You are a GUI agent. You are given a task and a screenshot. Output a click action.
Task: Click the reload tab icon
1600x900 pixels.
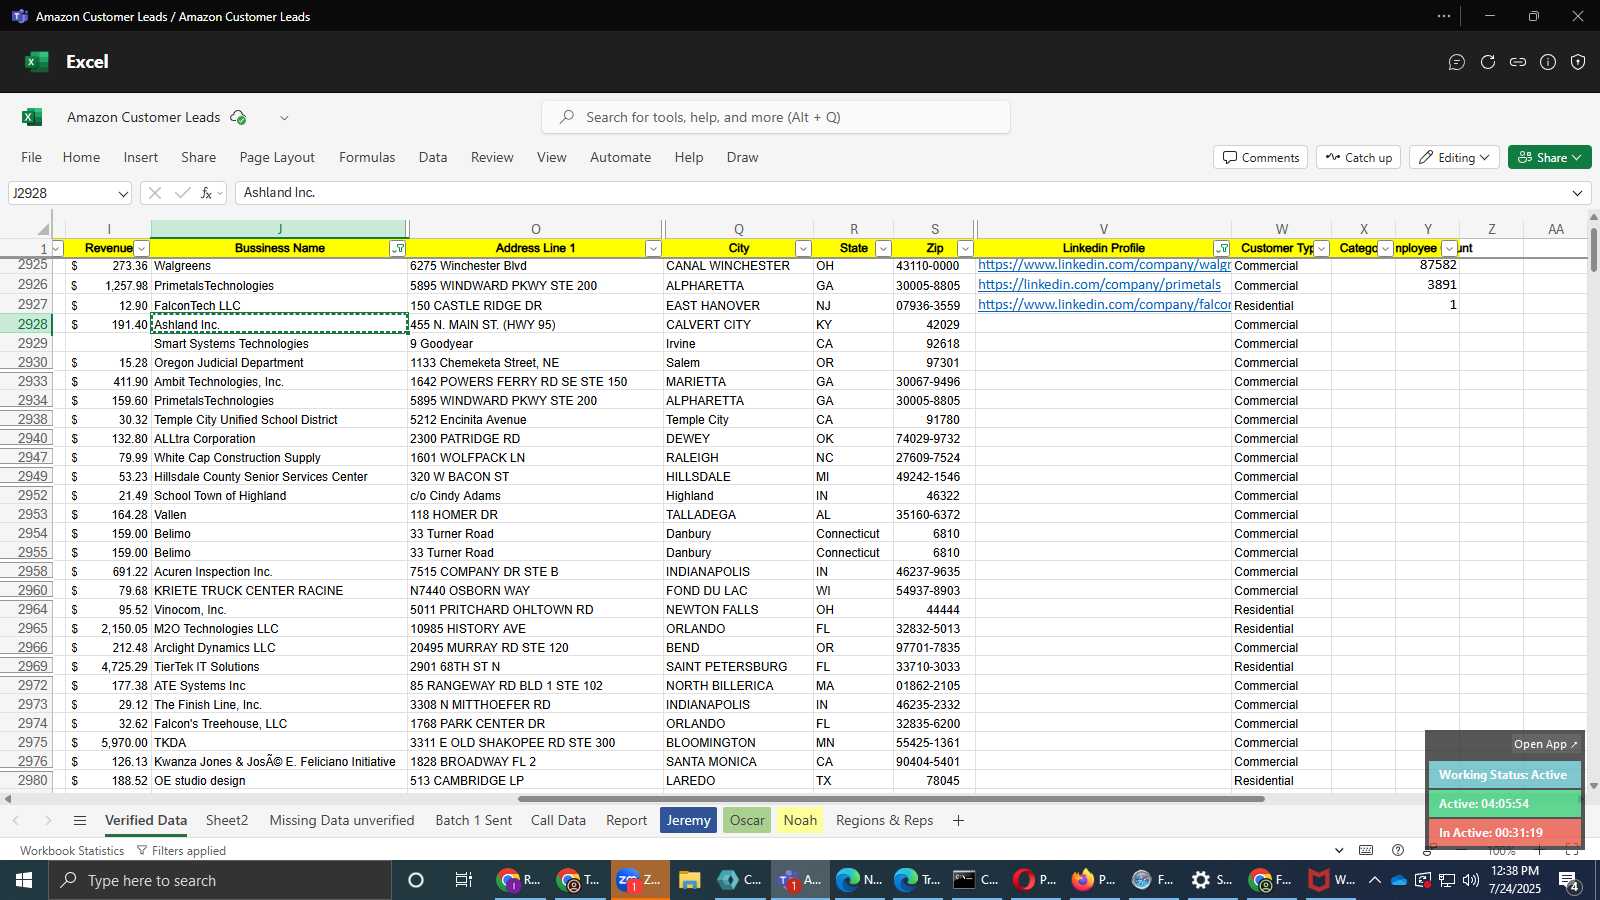1488,62
